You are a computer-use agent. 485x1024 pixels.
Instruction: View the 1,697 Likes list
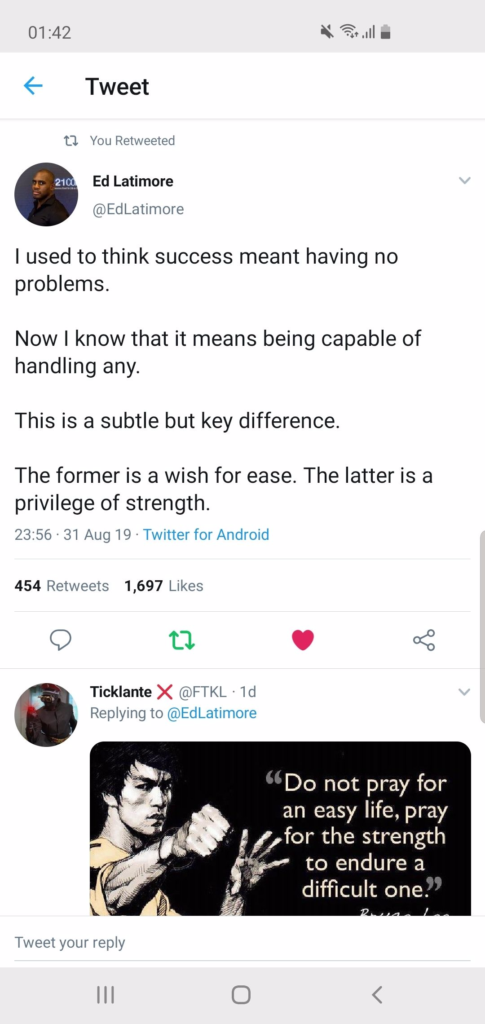point(163,586)
